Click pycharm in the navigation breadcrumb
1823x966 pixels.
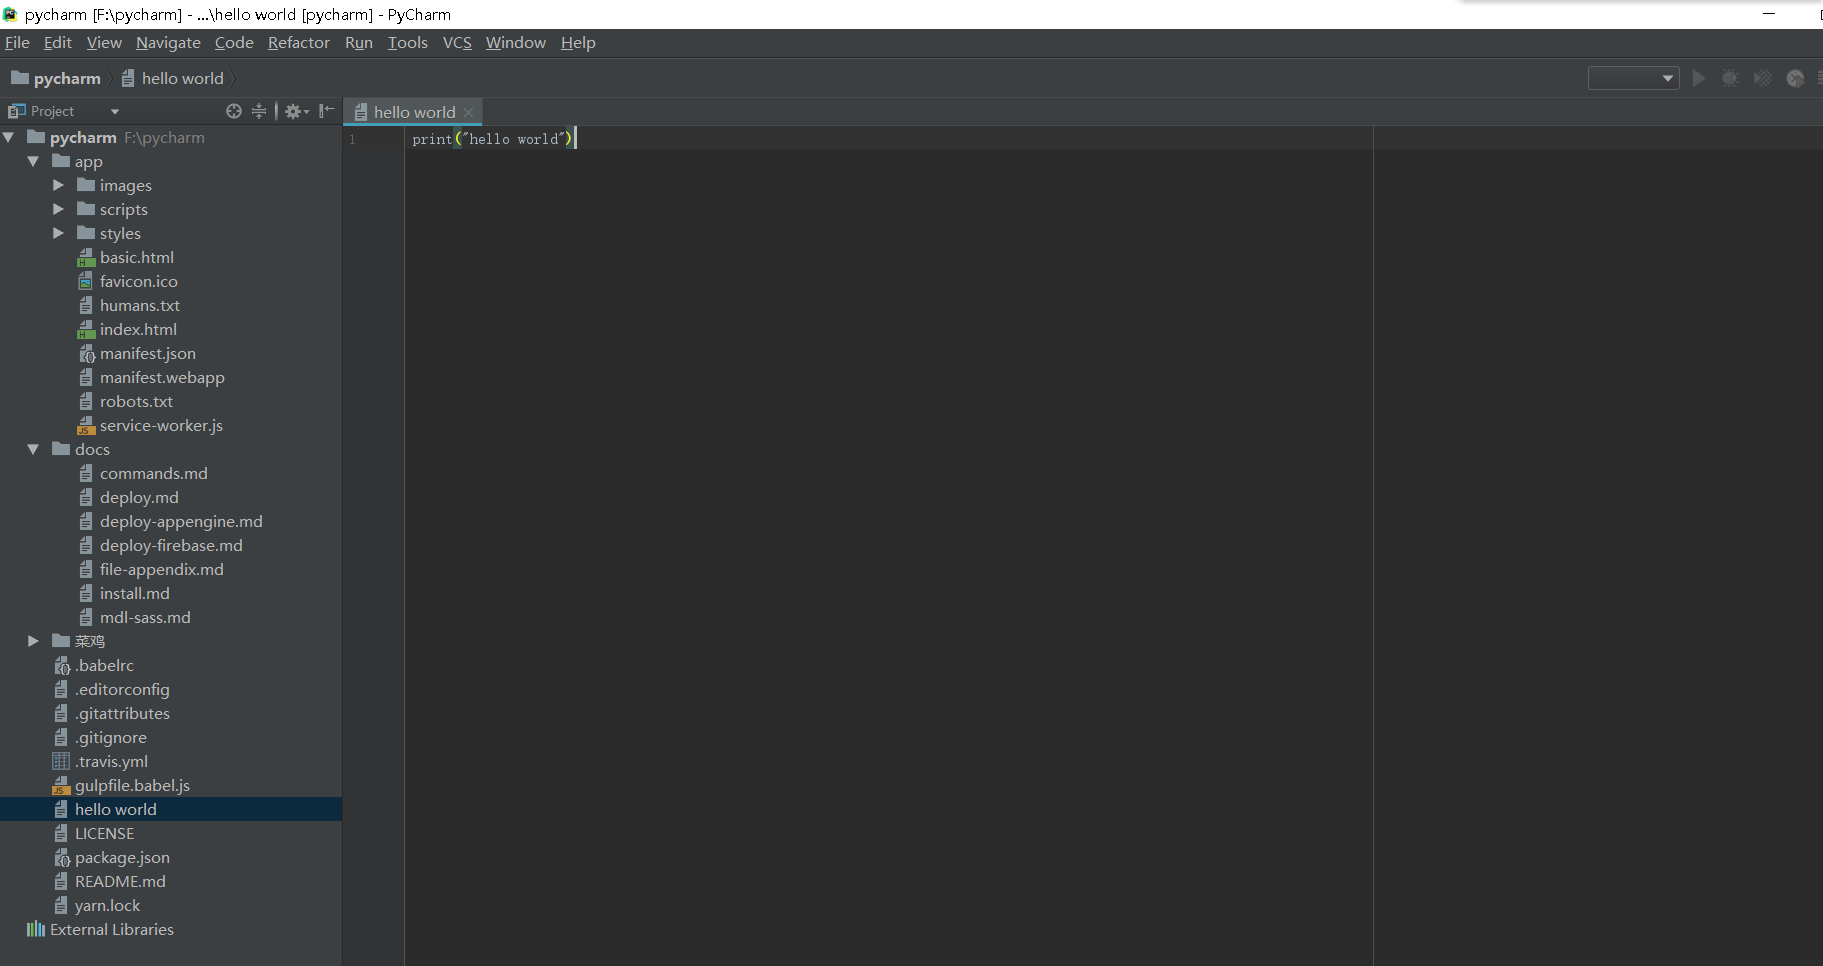click(x=66, y=78)
